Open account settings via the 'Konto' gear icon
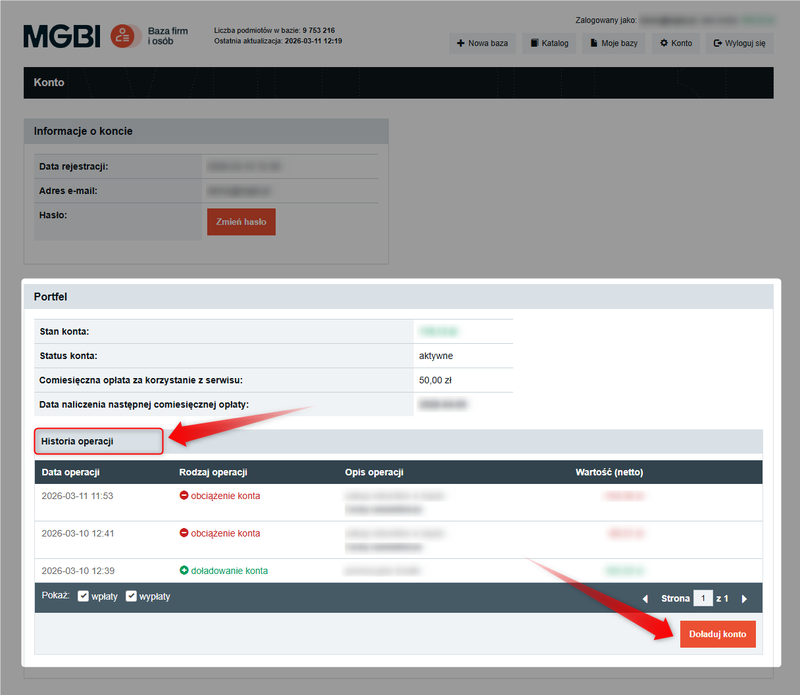This screenshot has width=800, height=695. click(x=664, y=43)
